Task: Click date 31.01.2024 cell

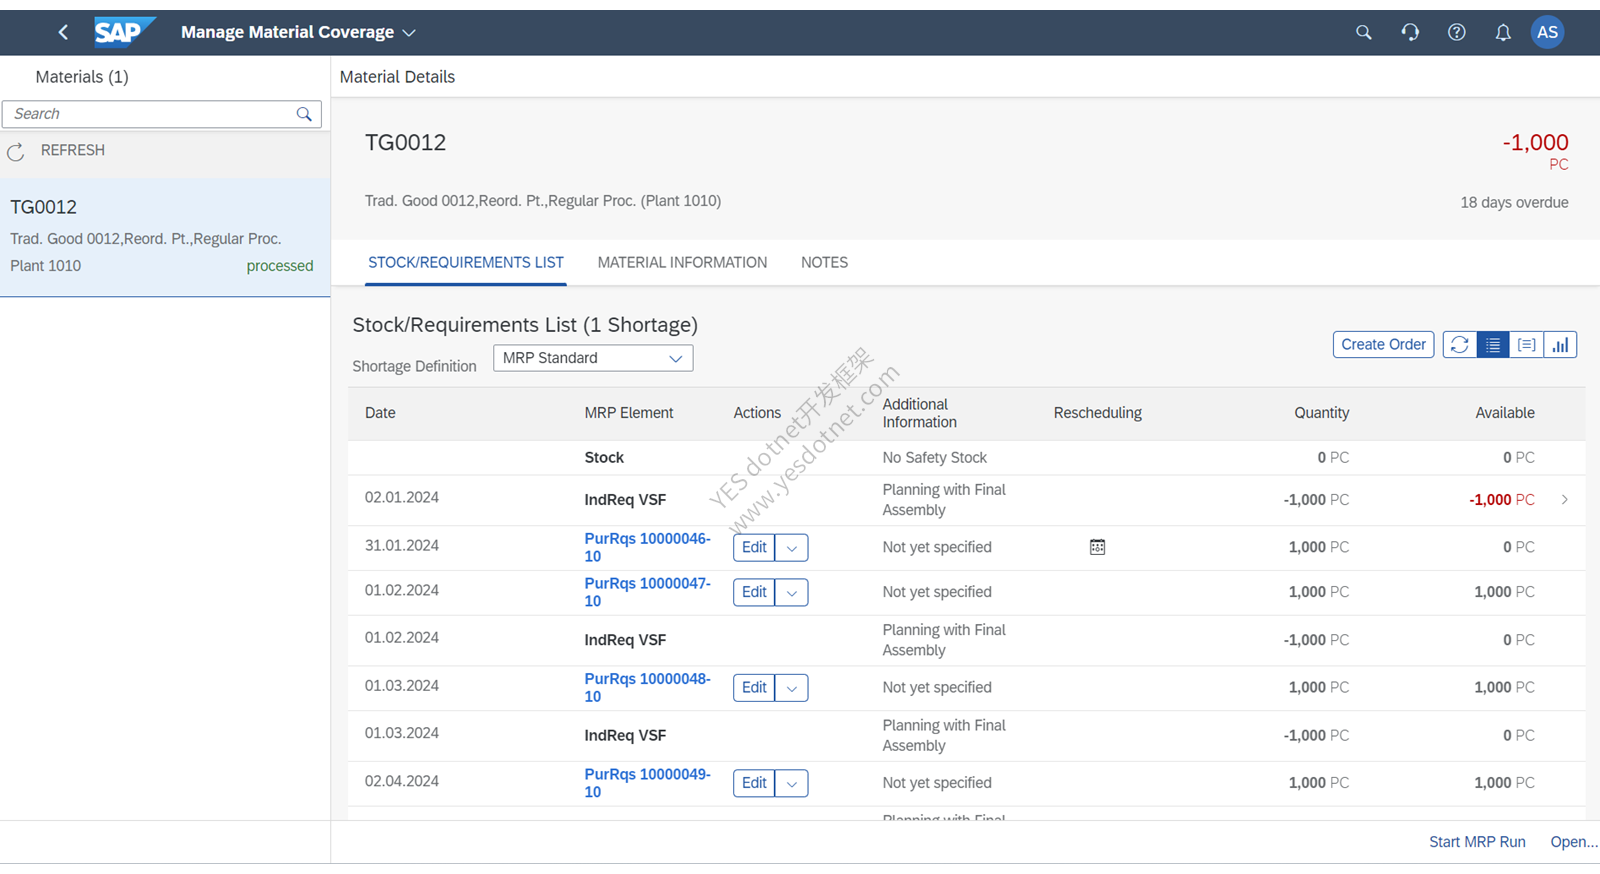Action: (401, 546)
